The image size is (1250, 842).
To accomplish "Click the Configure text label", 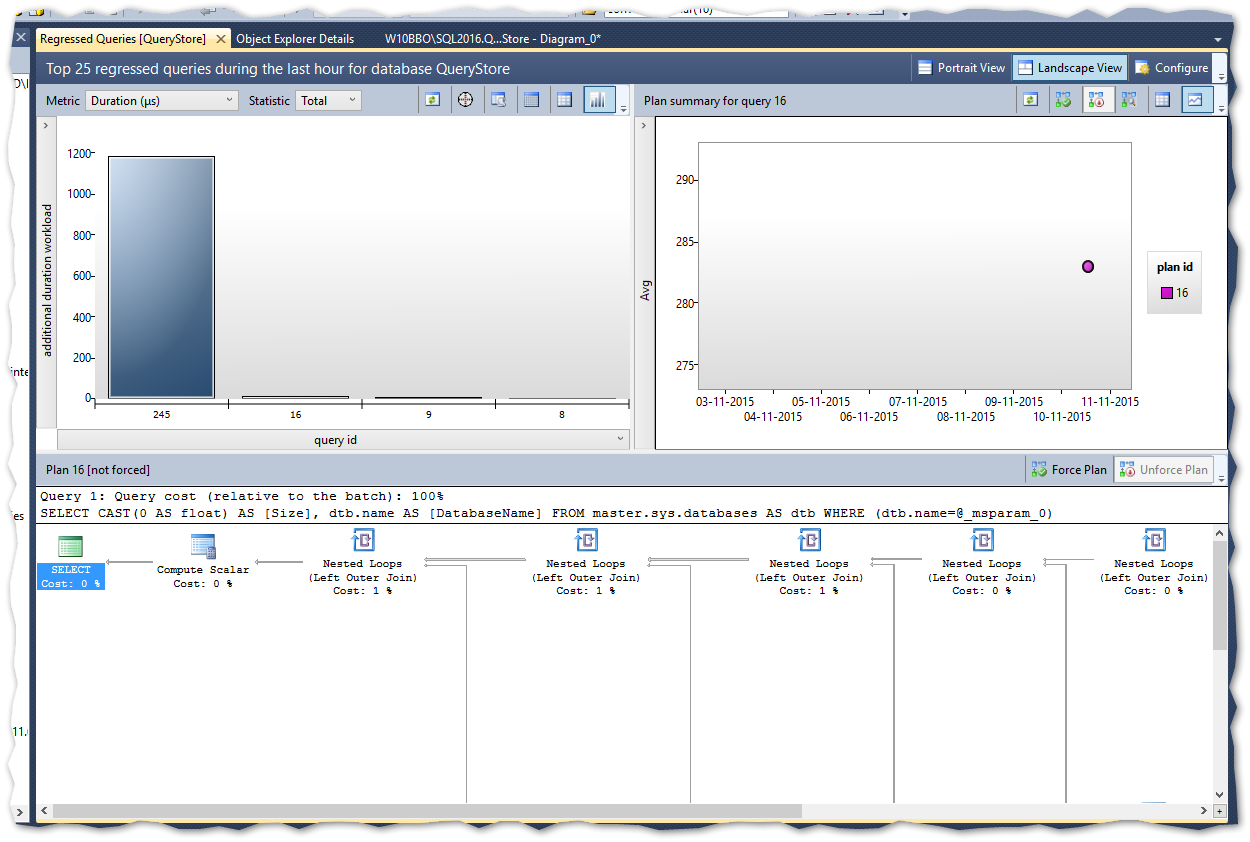I will (1181, 68).
